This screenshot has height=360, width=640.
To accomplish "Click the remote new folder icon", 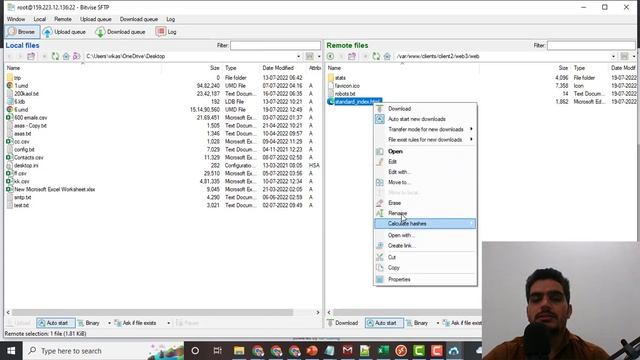I will (x=352, y=56).
